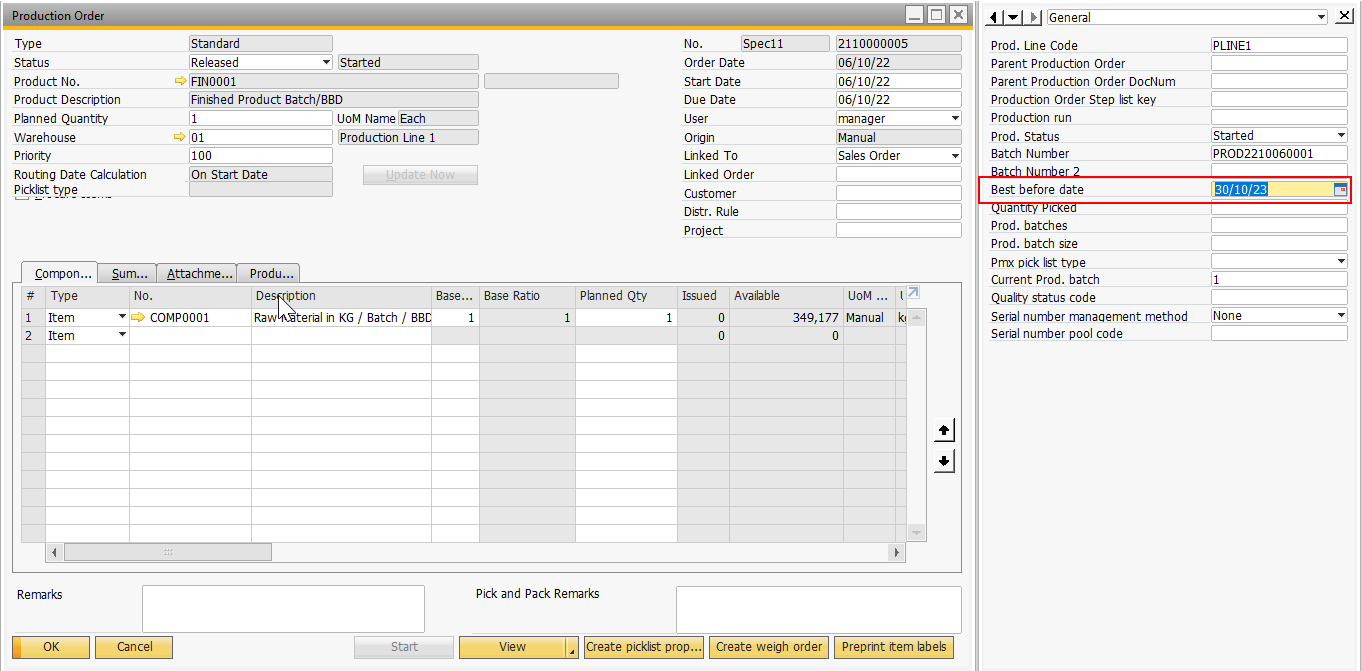The width and height of the screenshot is (1362, 671).
Task: Open the Type dropdown in row 1
Action: point(123,317)
